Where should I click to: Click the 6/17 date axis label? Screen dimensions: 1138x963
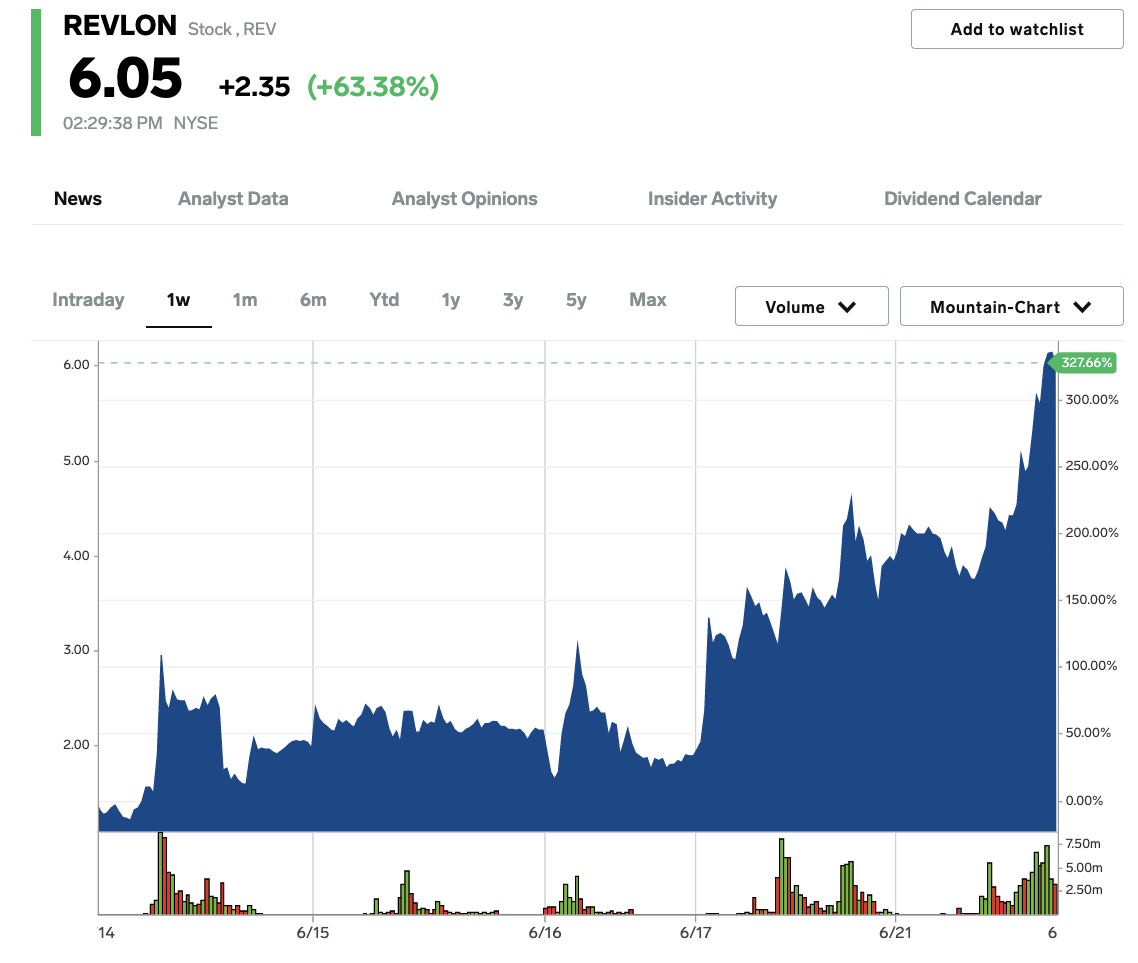(695, 933)
